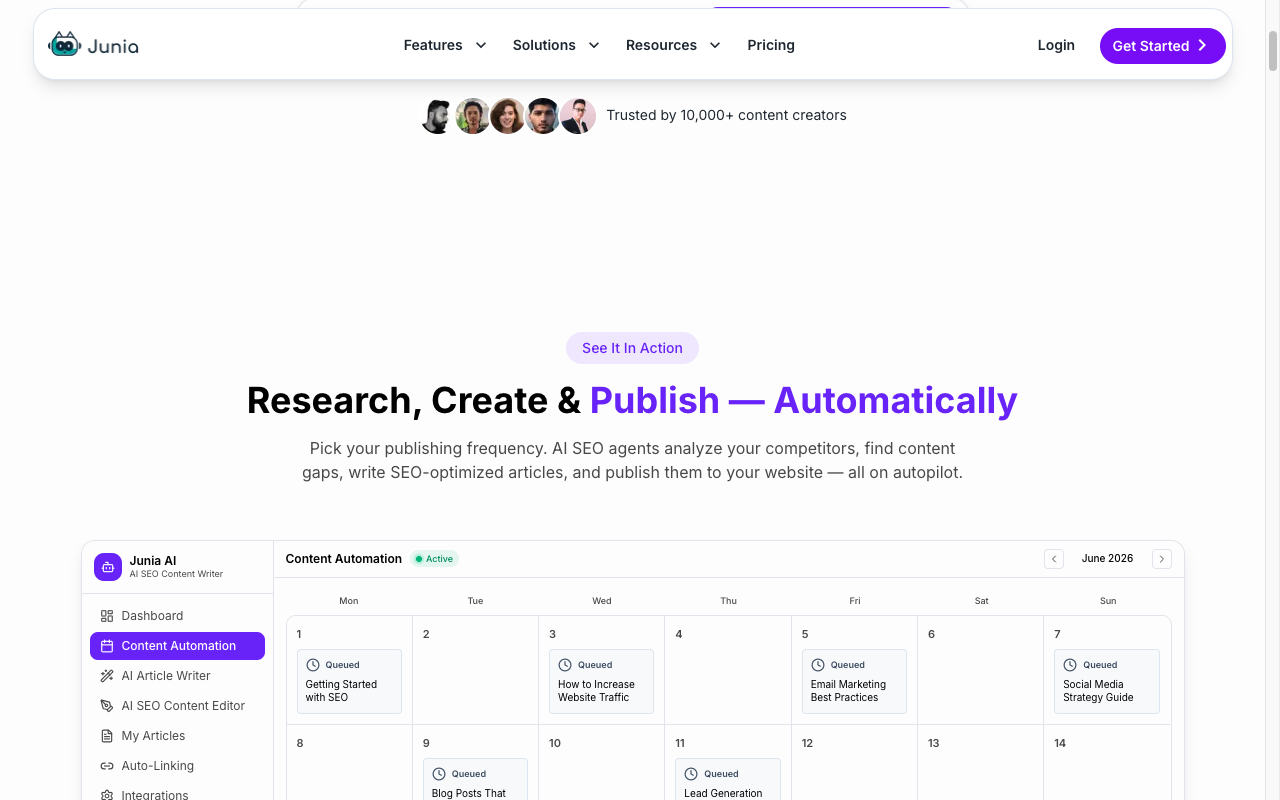Image resolution: width=1280 pixels, height=800 pixels.
Task: Go to next month with right arrow
Action: coord(1161,559)
